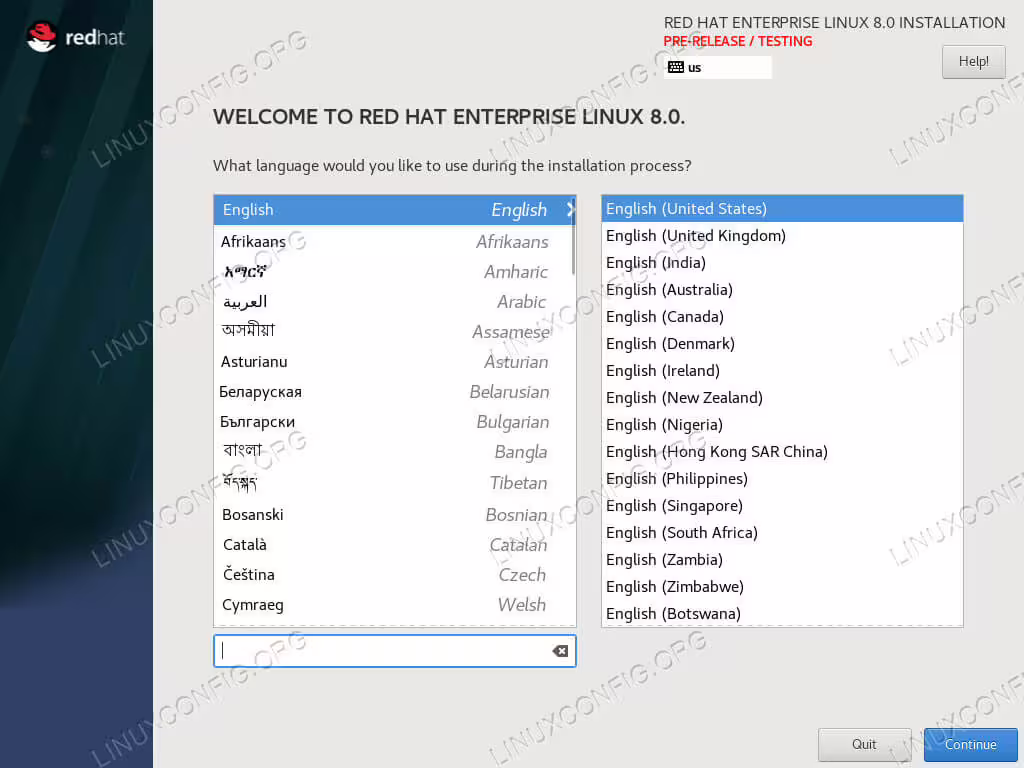
Task: Select English (South Africa) locale
Action: click(x=782, y=532)
